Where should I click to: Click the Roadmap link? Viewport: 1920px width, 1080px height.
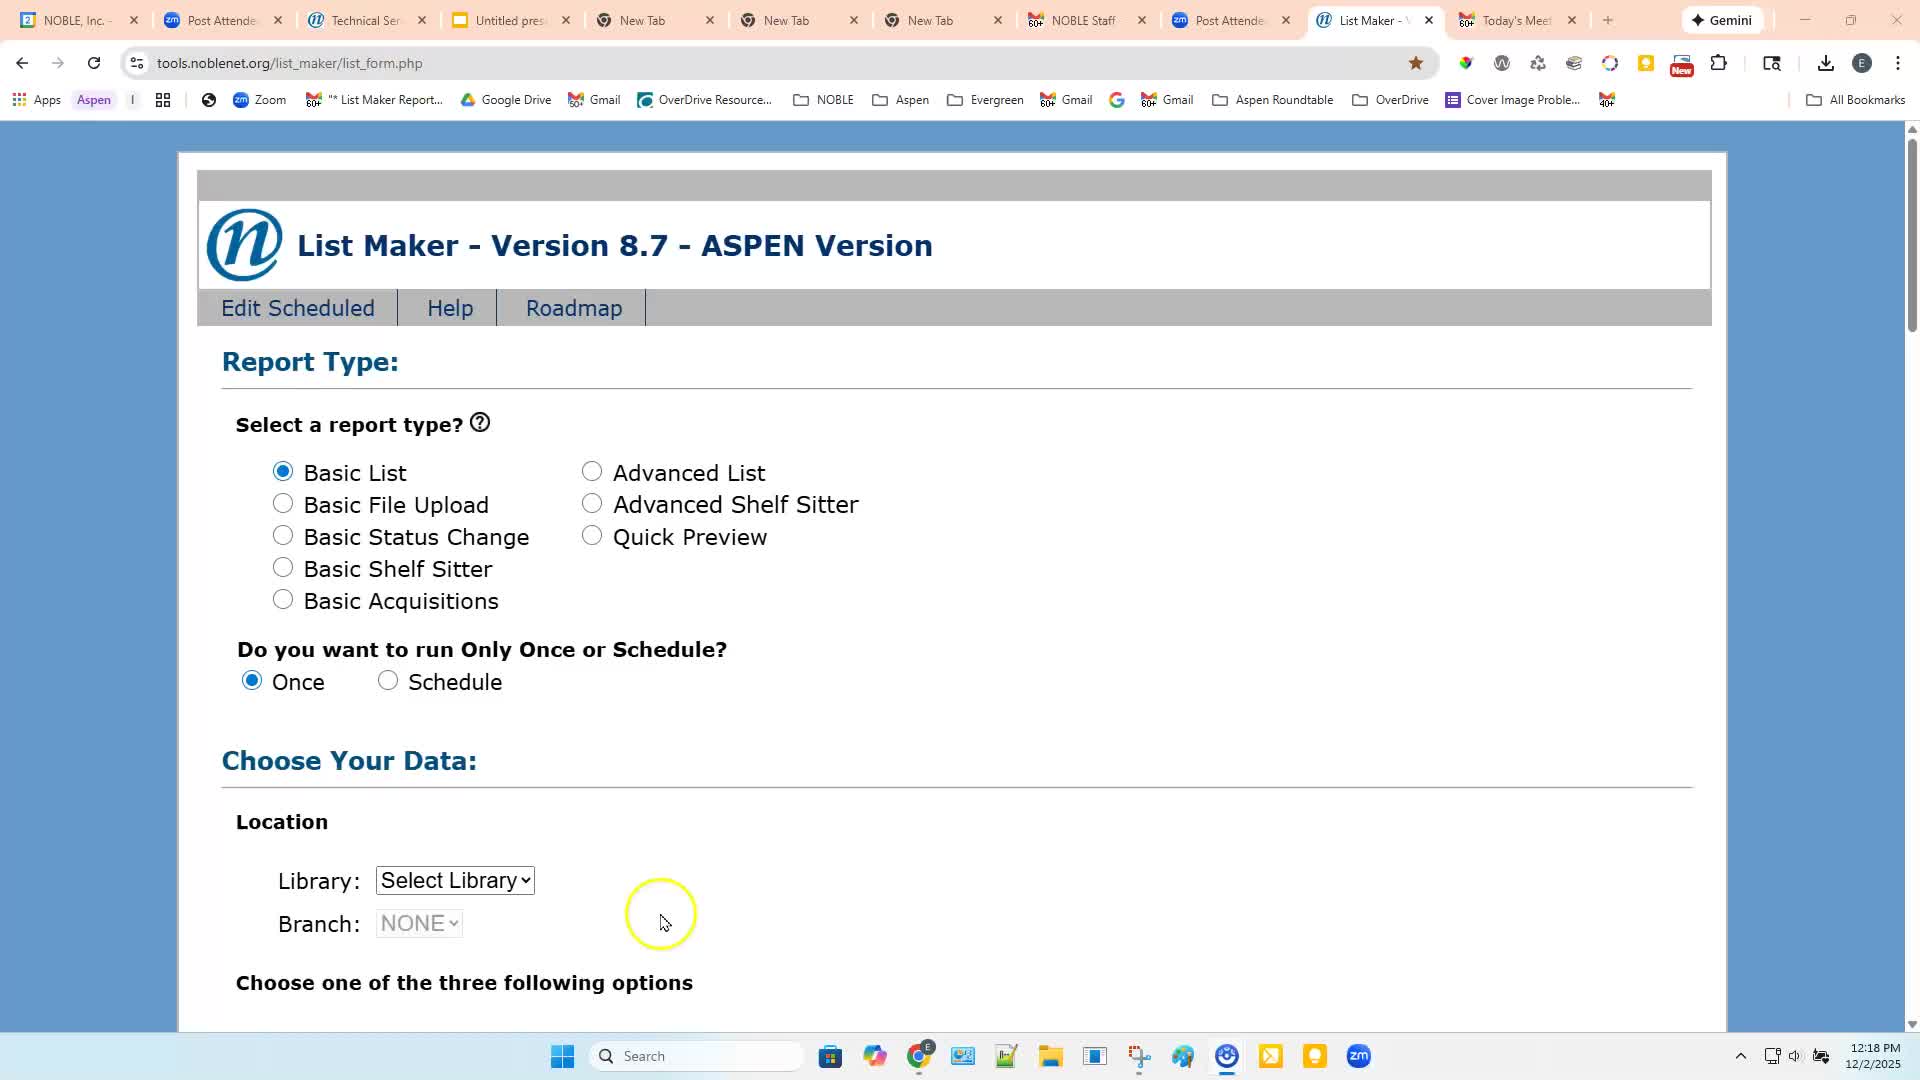point(573,308)
